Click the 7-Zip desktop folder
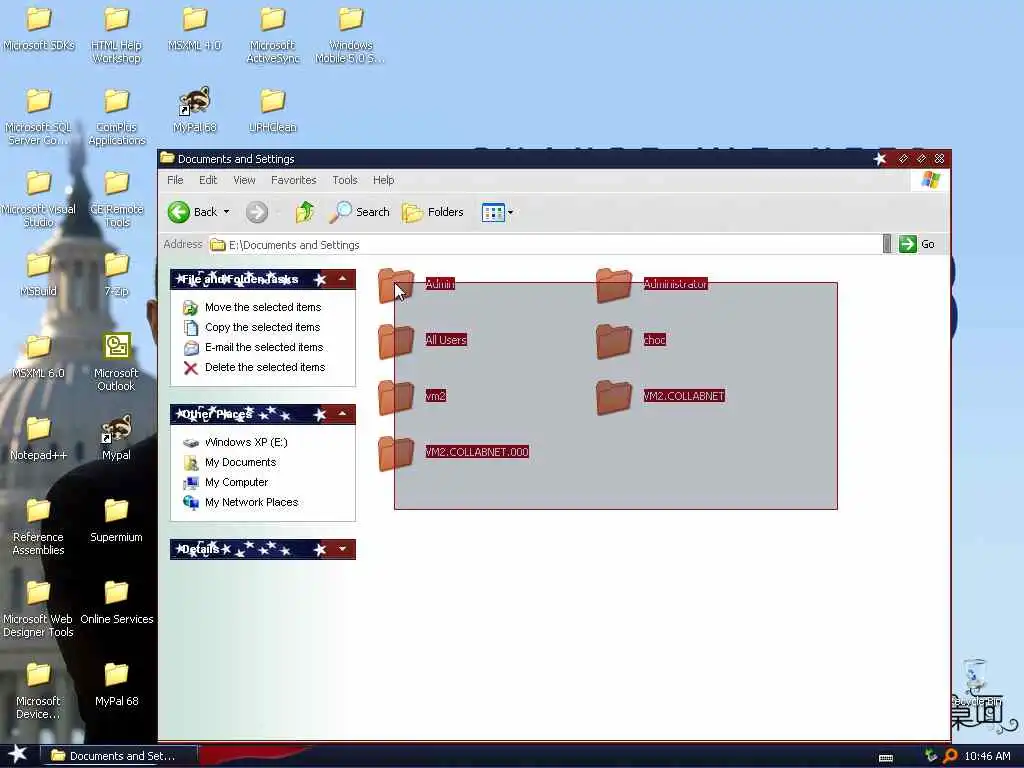The height and width of the screenshot is (768, 1024). click(116, 264)
